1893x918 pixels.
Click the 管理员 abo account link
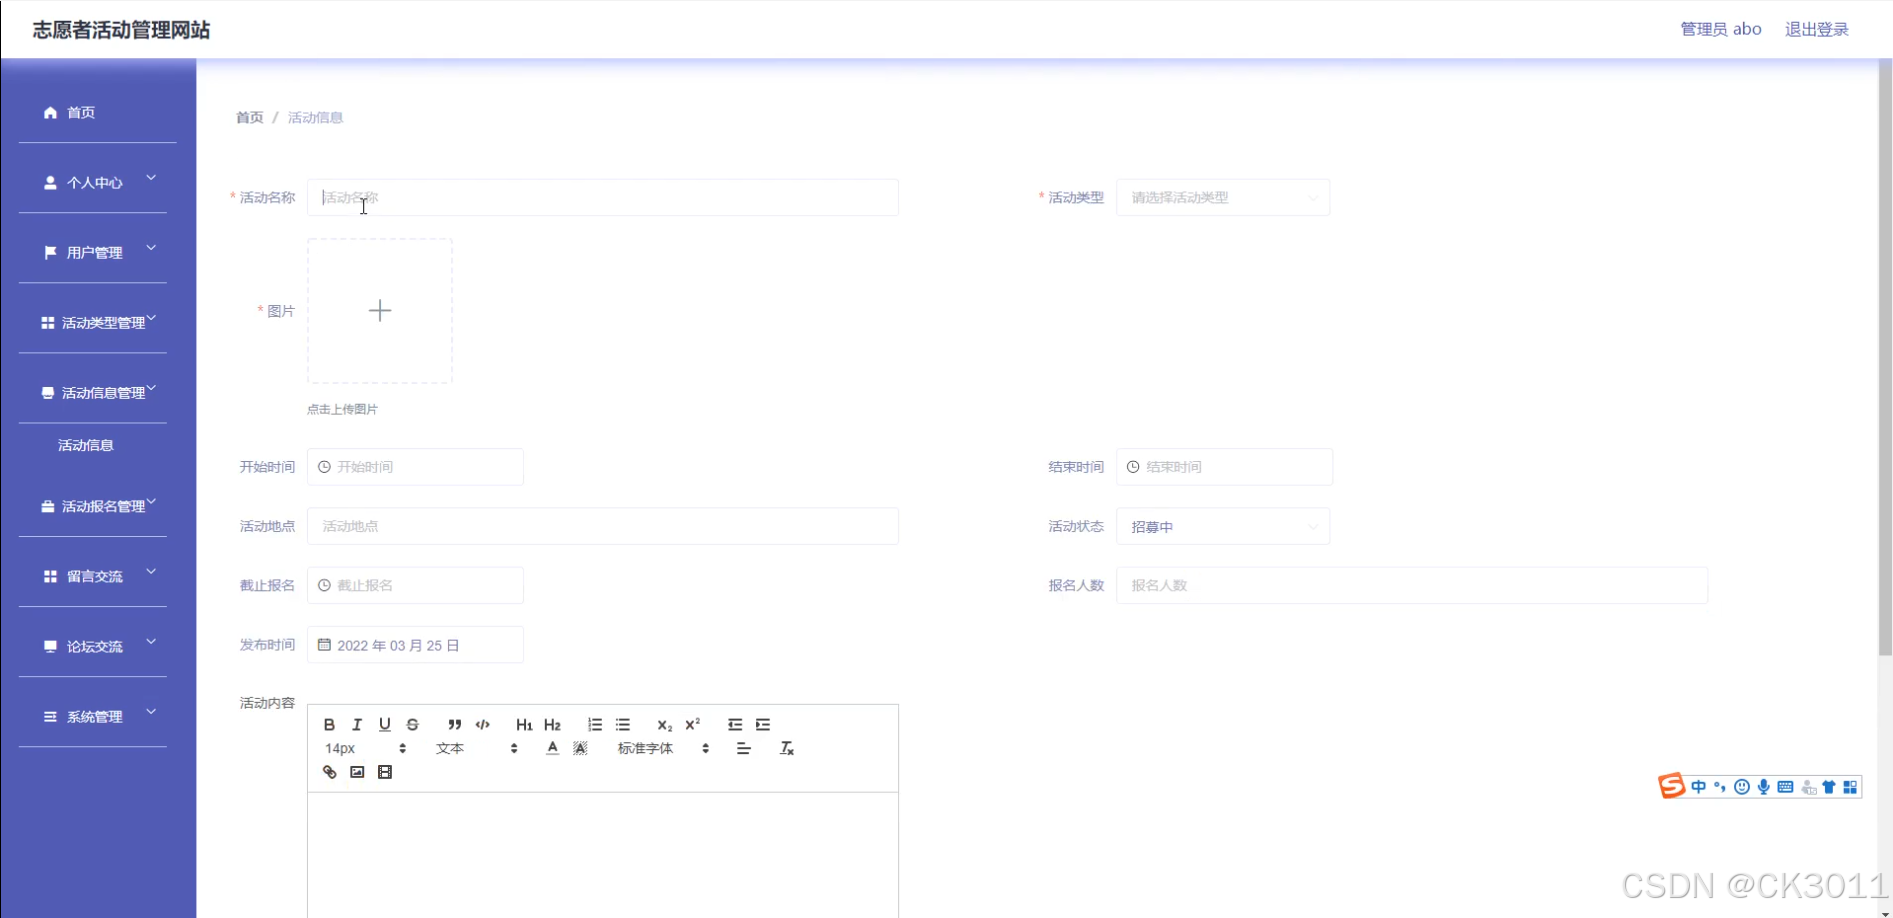click(x=1721, y=29)
